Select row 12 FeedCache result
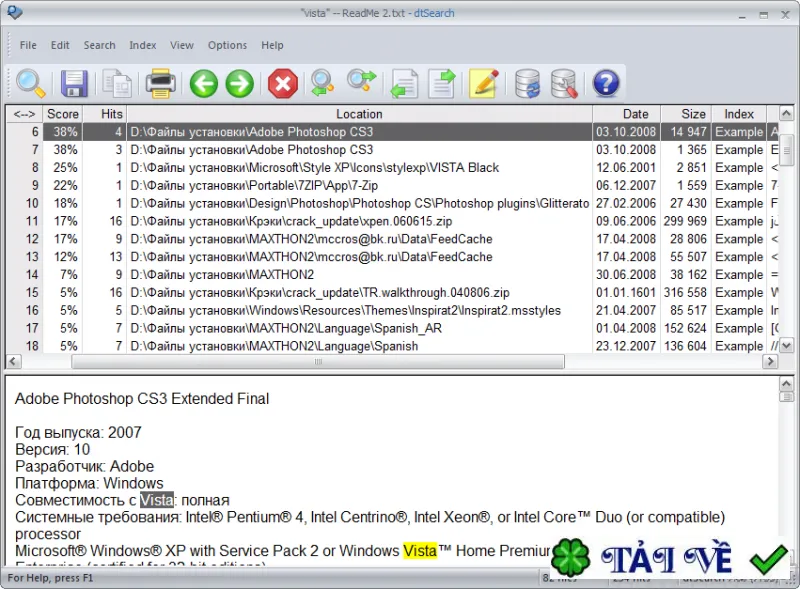 (392, 239)
